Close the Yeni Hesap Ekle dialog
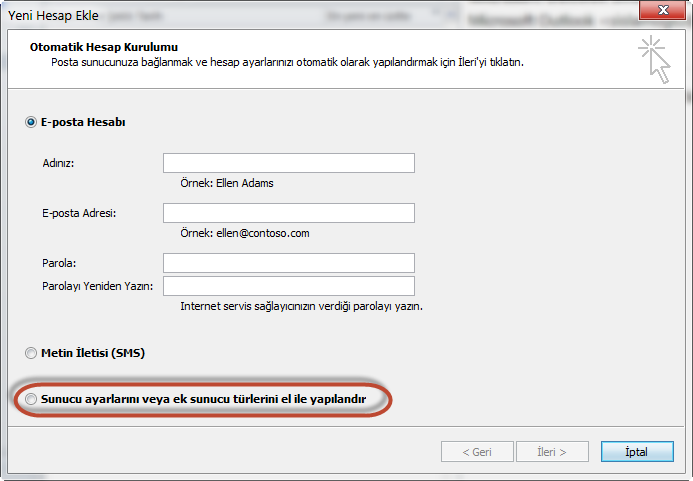 pos(662,10)
